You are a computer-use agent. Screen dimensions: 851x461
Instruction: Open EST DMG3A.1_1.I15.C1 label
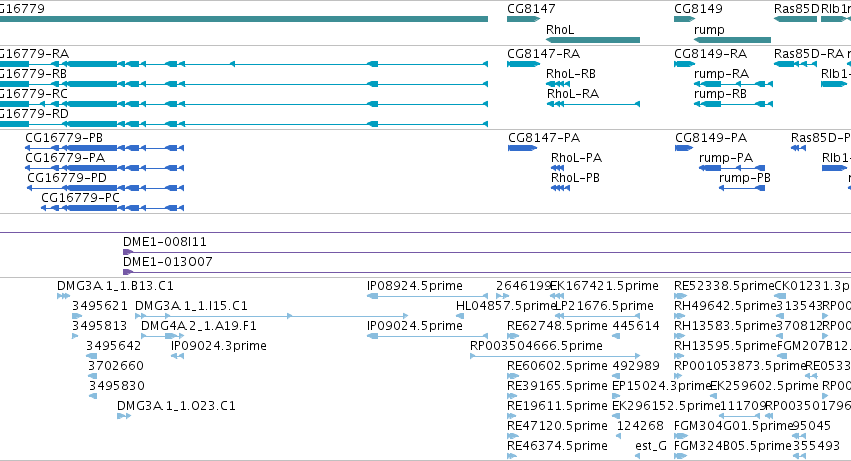[x=191, y=306]
